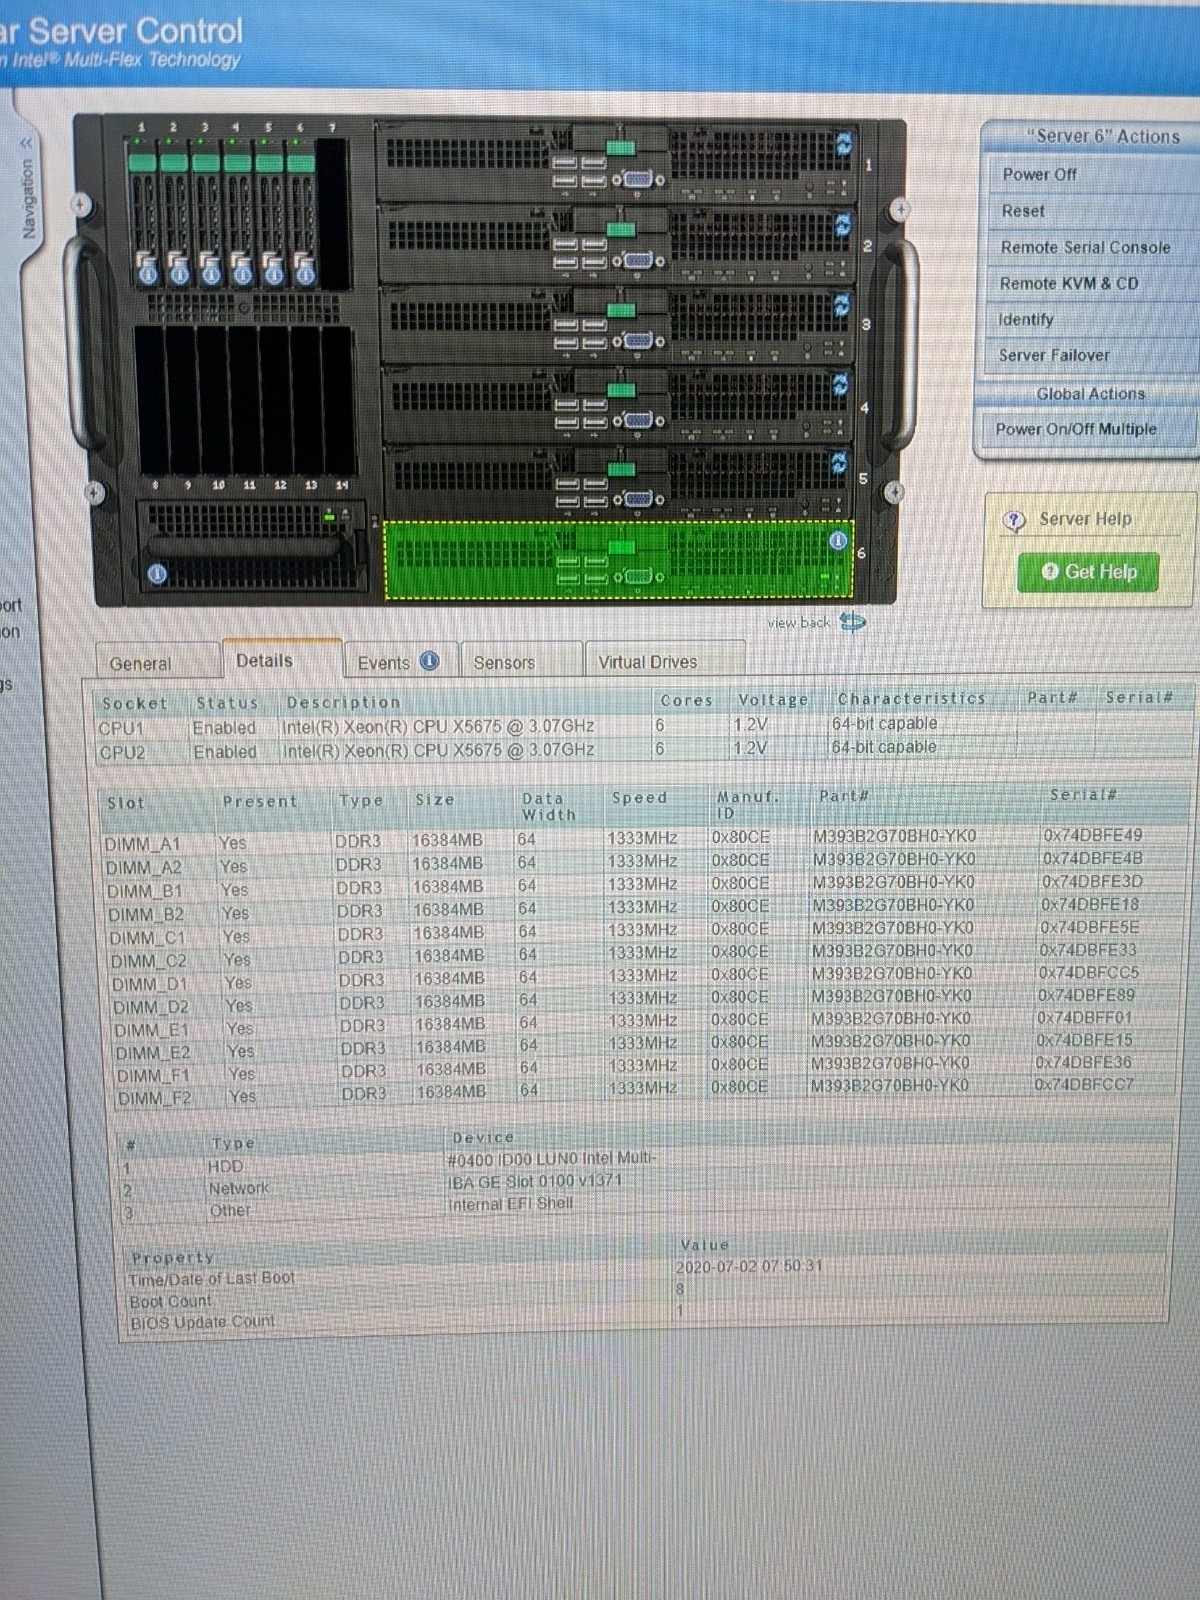The height and width of the screenshot is (1600, 1200).
Task: Click the DIMM_B1 slot cell
Action: pos(145,891)
